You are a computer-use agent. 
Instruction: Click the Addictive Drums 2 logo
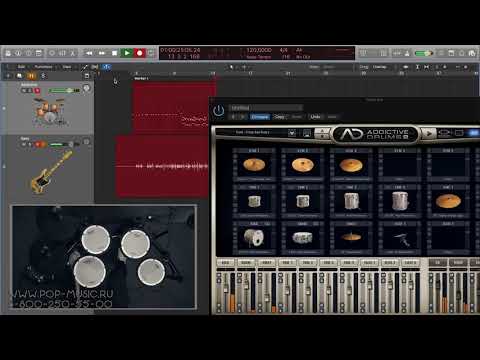pos(375,134)
